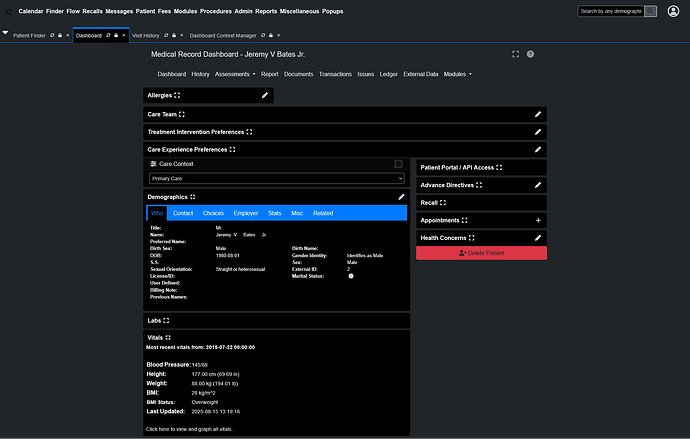Click the Care Team edit pencil
Screen dimensions: 690x439
(x=538, y=115)
